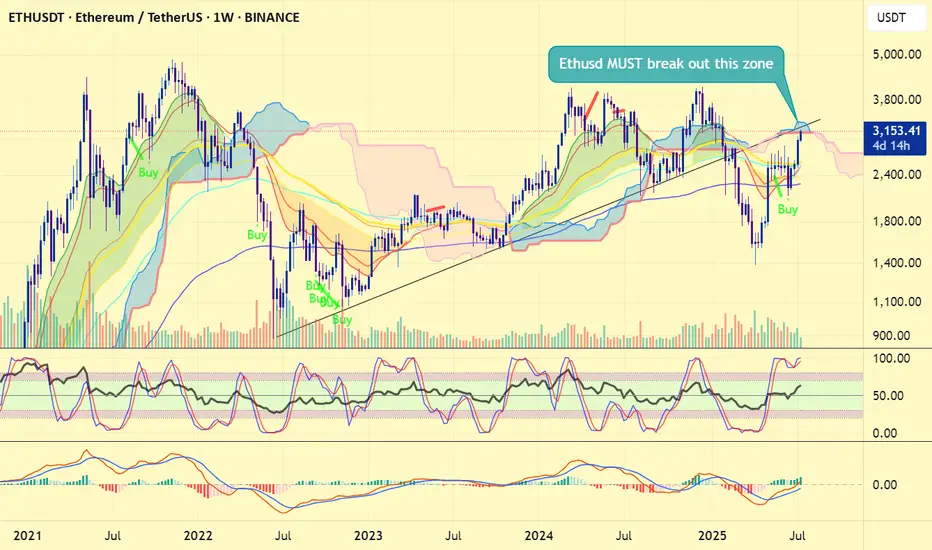This screenshot has width=932, height=550.
Task: Select the Buy signal under the 2025 candles
Action: pos(788,209)
